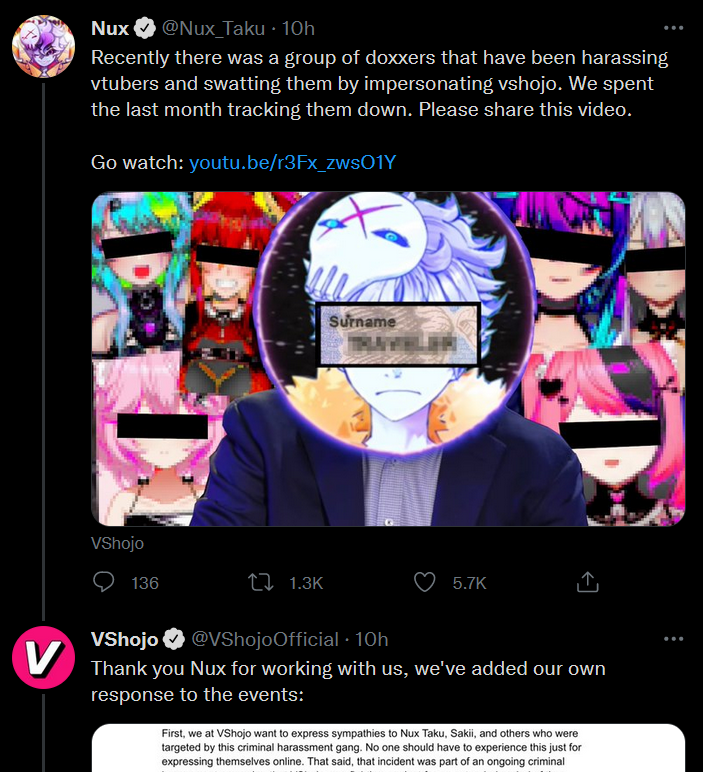Open the youtu.be/r3Fx_zwsO1Y link
This screenshot has width=703, height=772.
click(292, 162)
